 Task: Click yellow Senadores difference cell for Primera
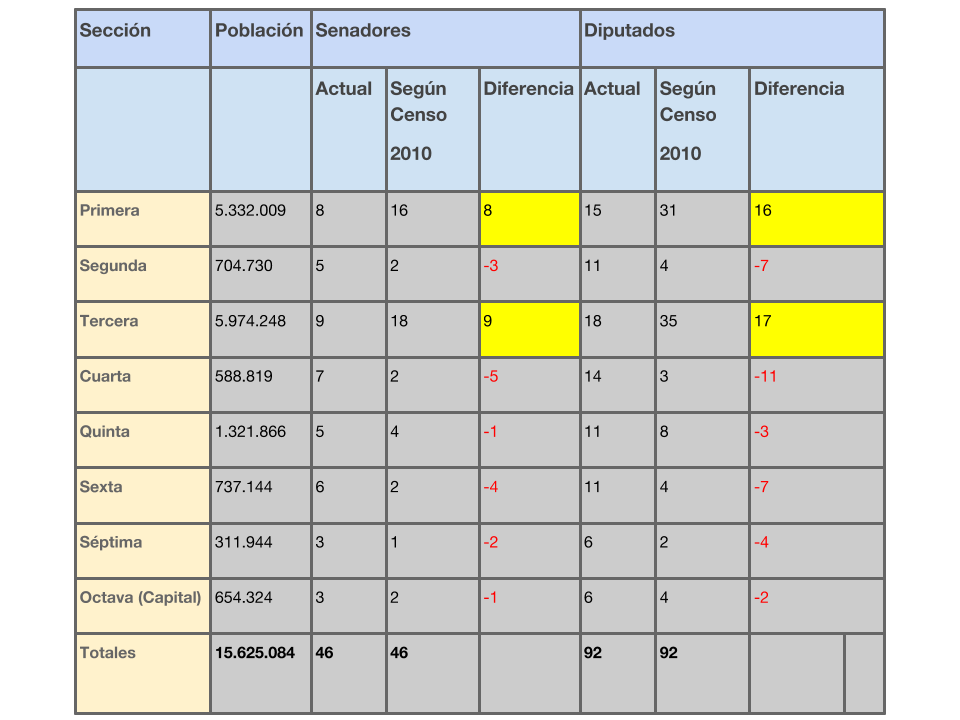tap(530, 219)
